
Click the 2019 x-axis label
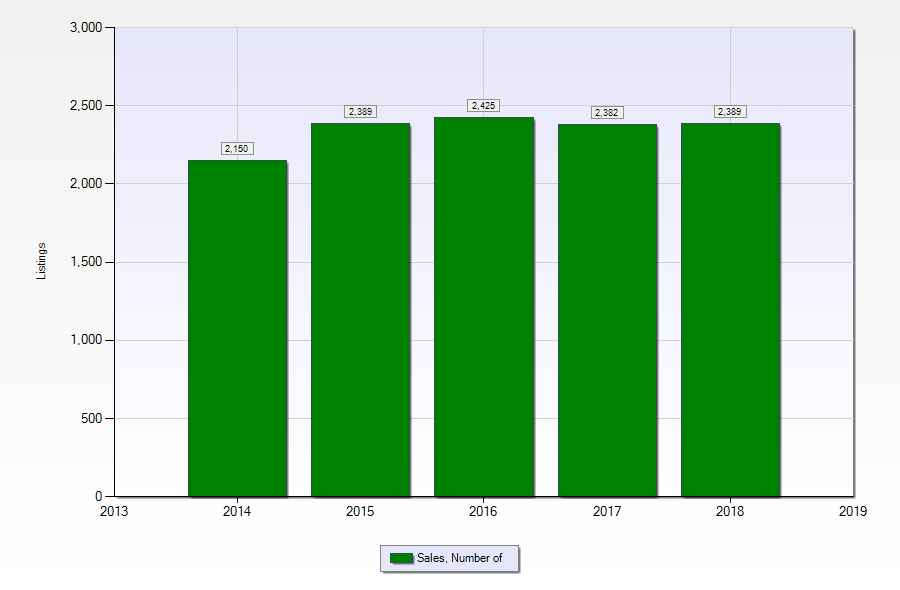pos(853,511)
